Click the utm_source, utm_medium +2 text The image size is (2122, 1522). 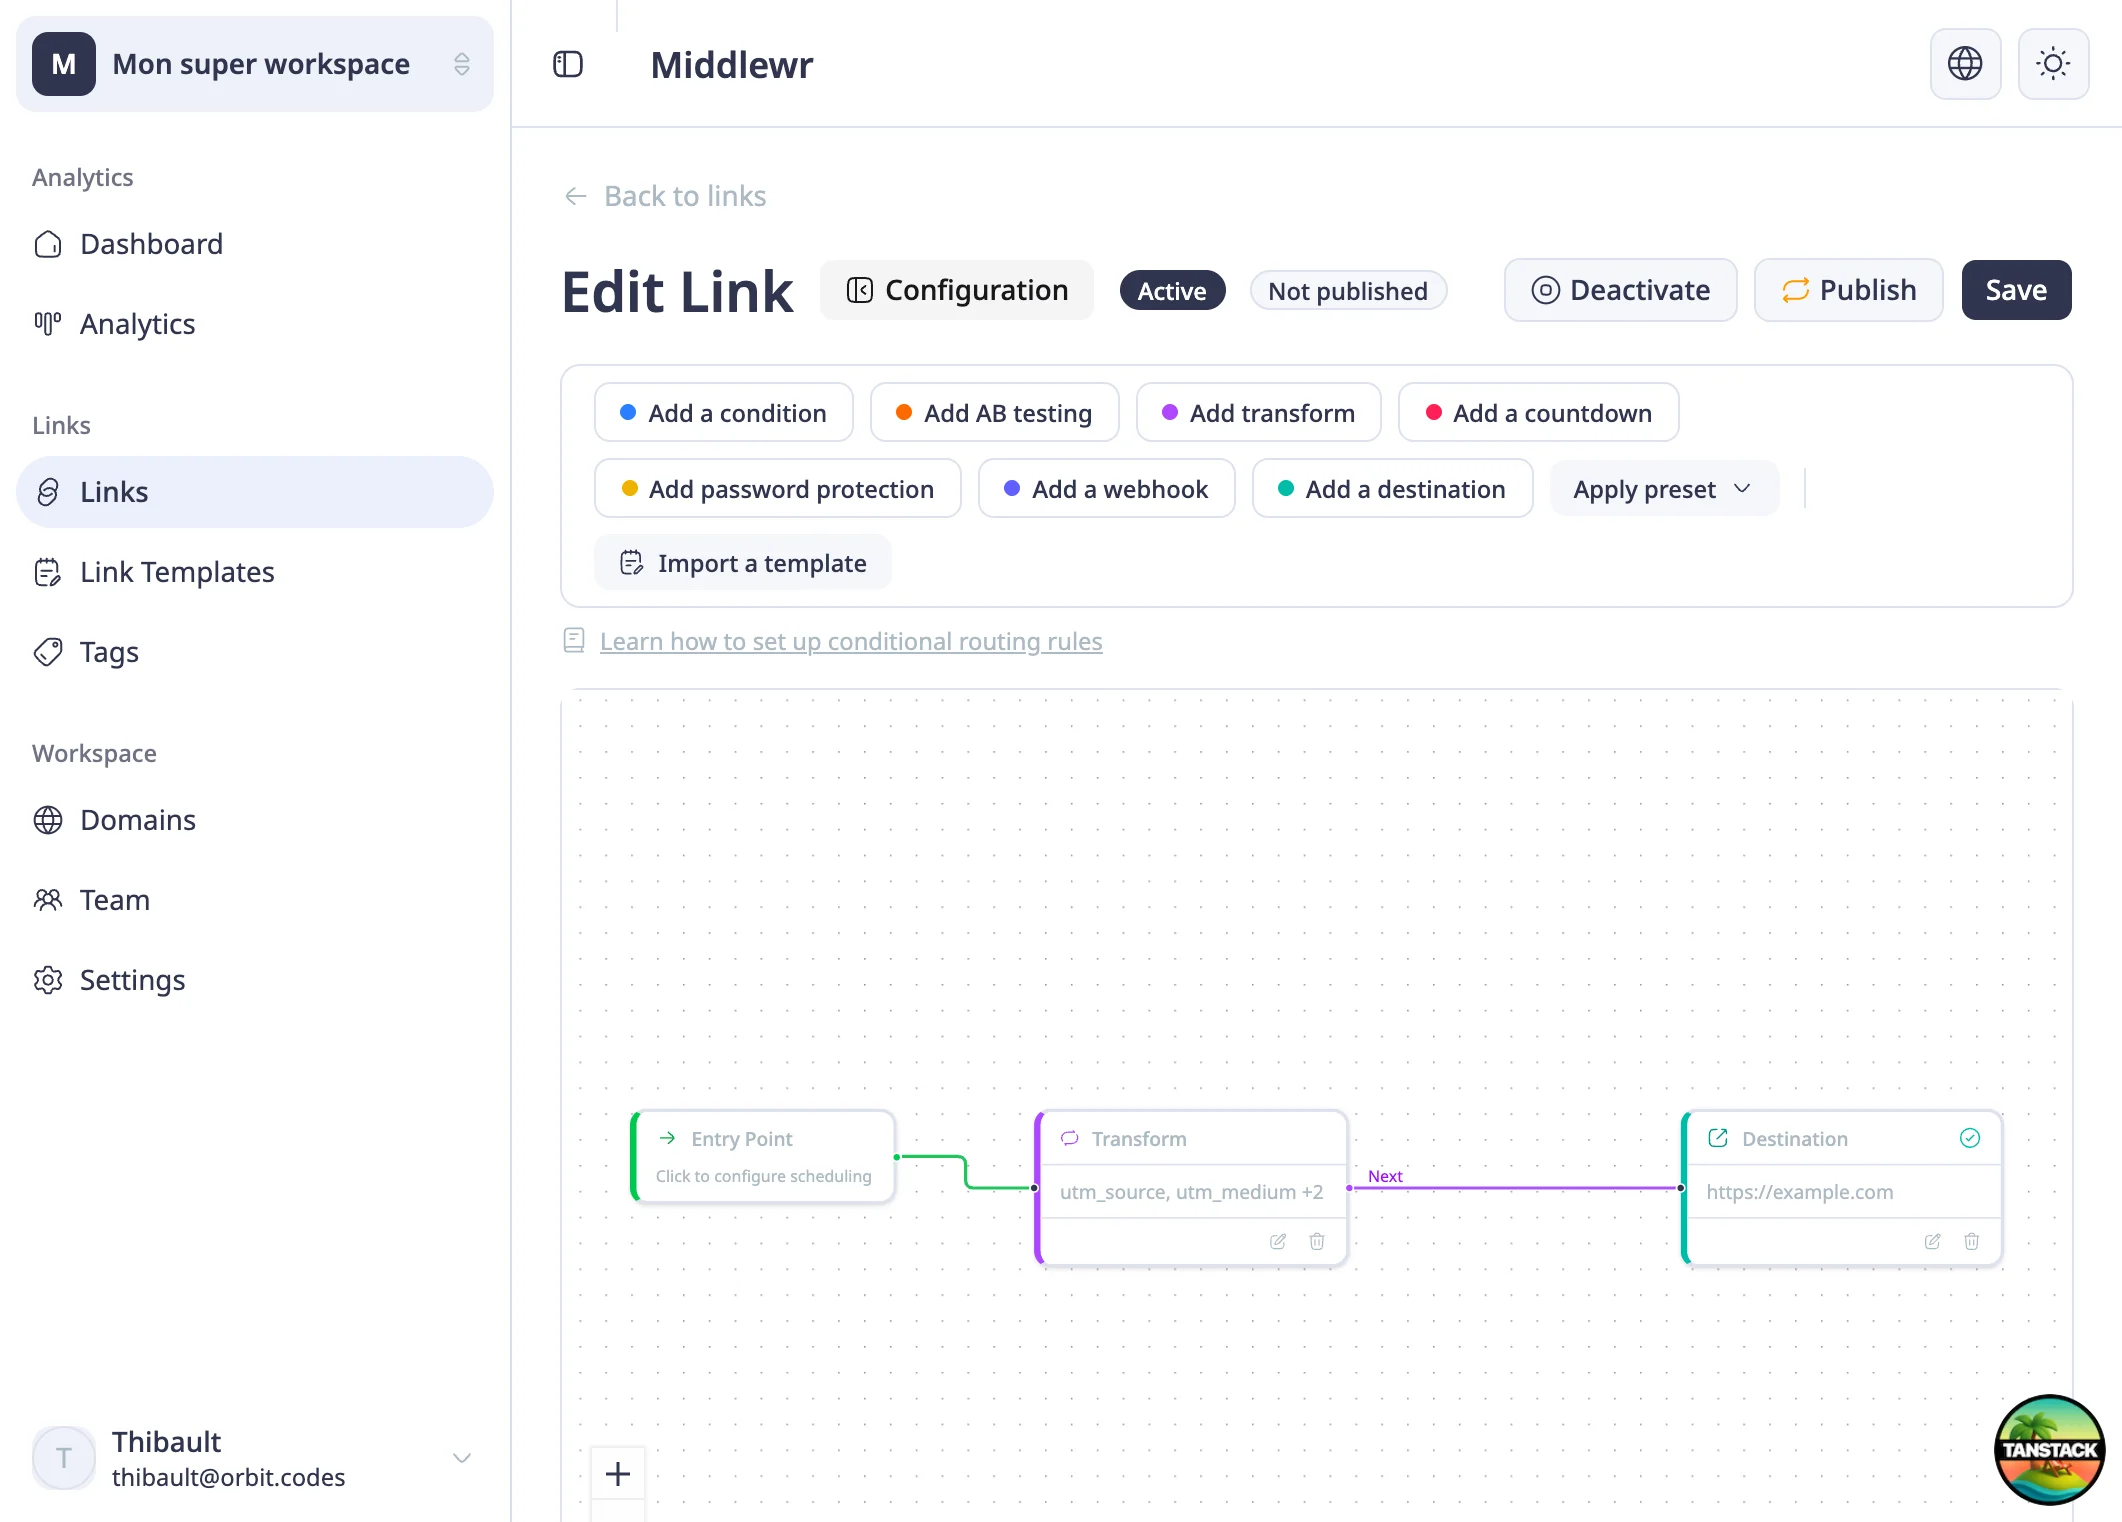coord(1191,1191)
